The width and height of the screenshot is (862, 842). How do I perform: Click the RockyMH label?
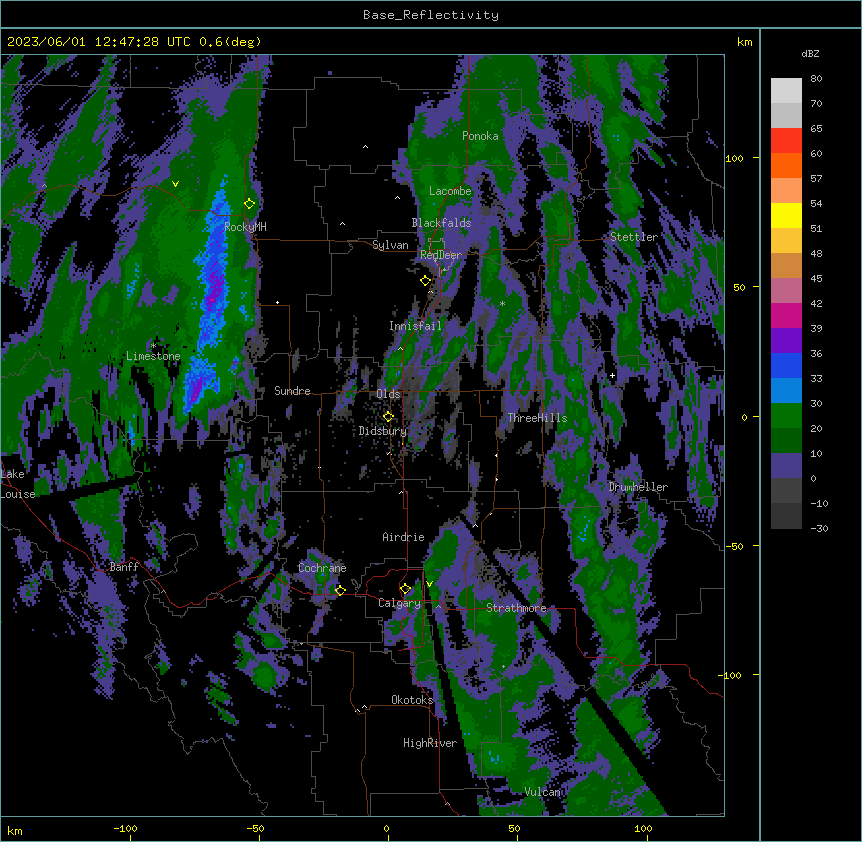(245, 227)
